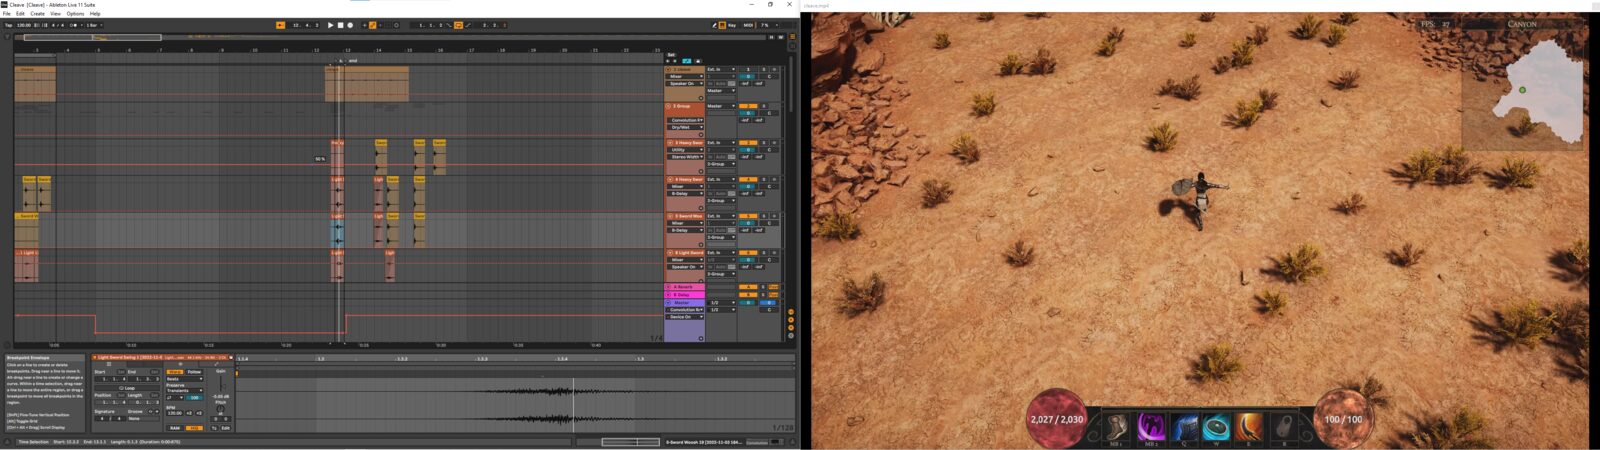Click the transport Stop button
Image resolution: width=1600 pixels, height=450 pixels.
[x=340, y=25]
